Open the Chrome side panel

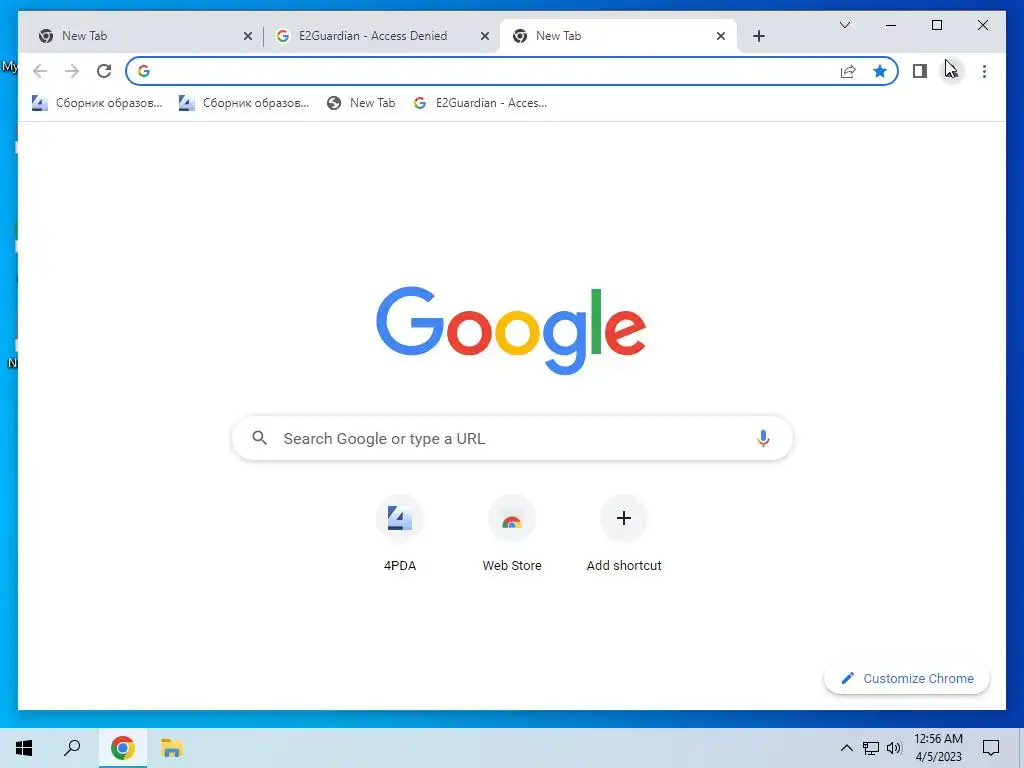pyautogui.click(x=920, y=71)
